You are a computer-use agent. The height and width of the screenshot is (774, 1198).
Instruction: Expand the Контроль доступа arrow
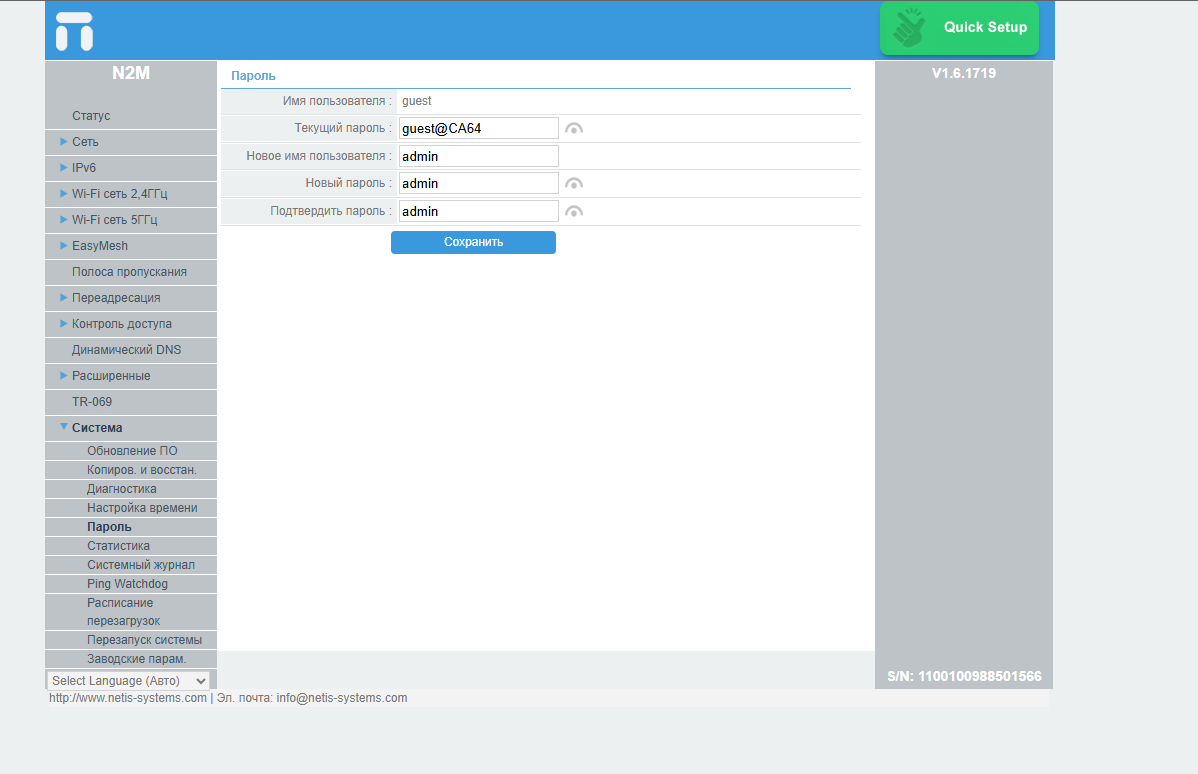(x=63, y=323)
